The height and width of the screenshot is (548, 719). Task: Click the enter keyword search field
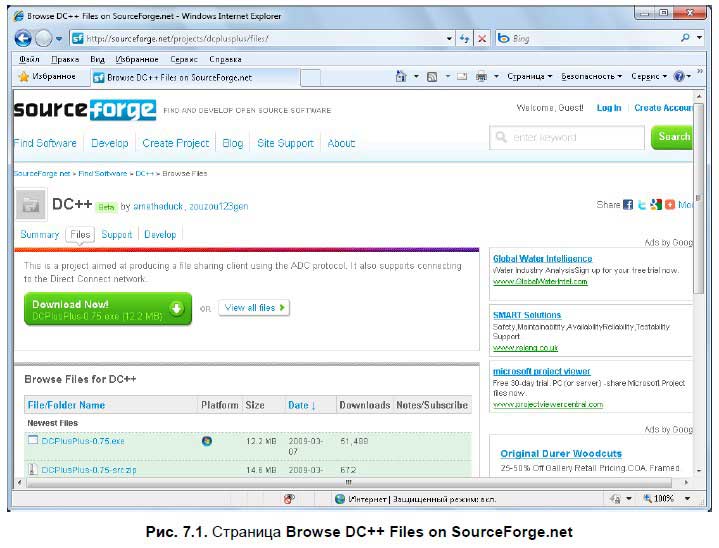[567, 137]
